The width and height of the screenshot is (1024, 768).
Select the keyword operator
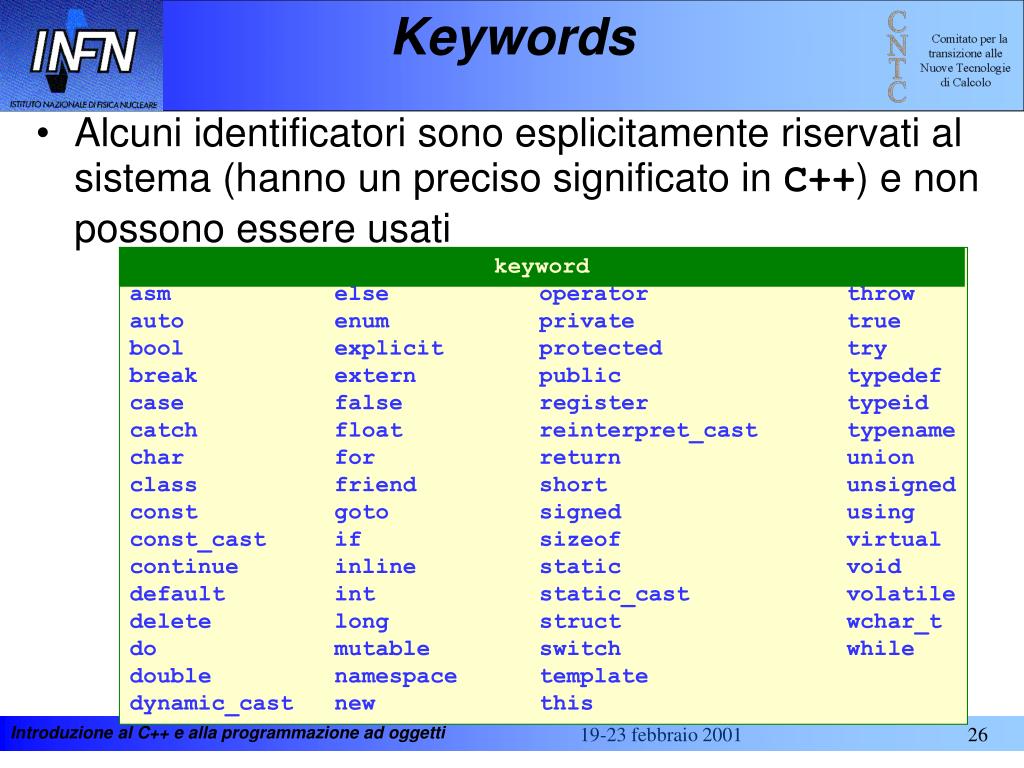pyautogui.click(x=594, y=295)
